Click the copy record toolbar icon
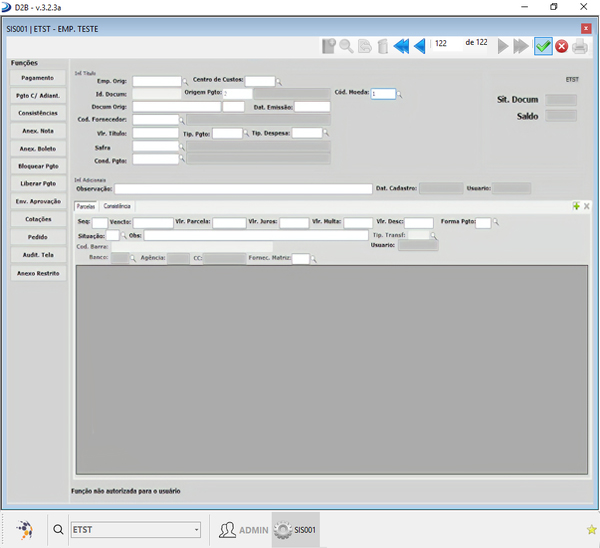Viewport: 600px width, 548px height. coord(365,46)
